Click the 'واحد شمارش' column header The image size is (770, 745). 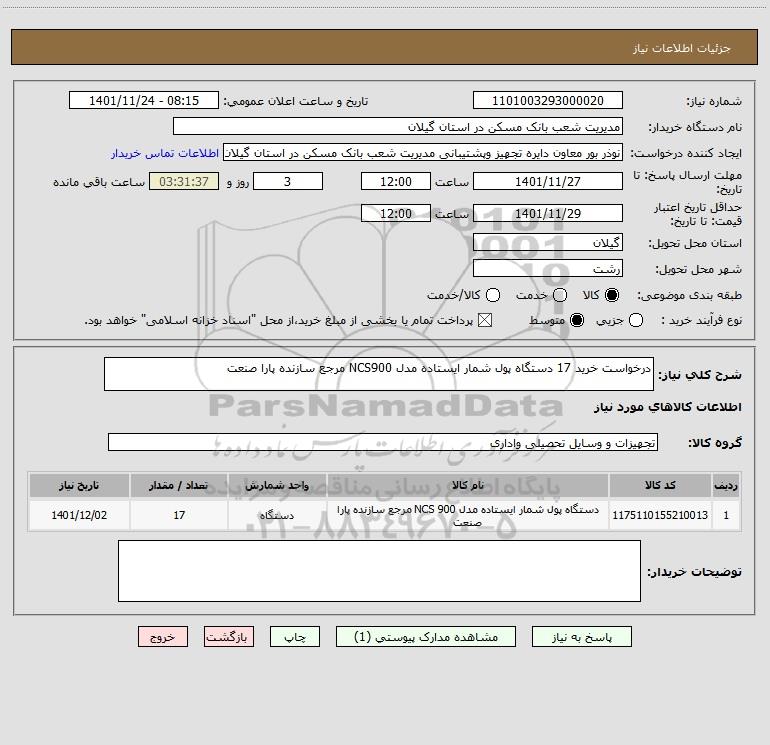(x=277, y=486)
